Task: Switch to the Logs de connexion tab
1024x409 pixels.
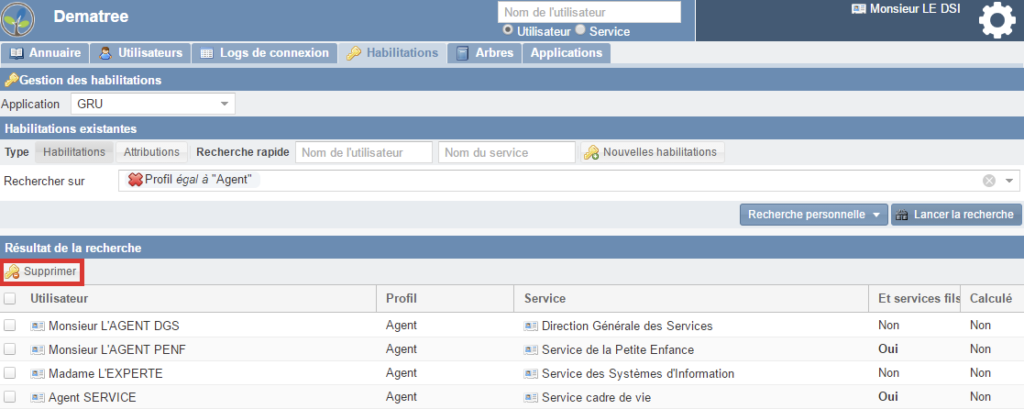Action: pyautogui.click(x=264, y=53)
